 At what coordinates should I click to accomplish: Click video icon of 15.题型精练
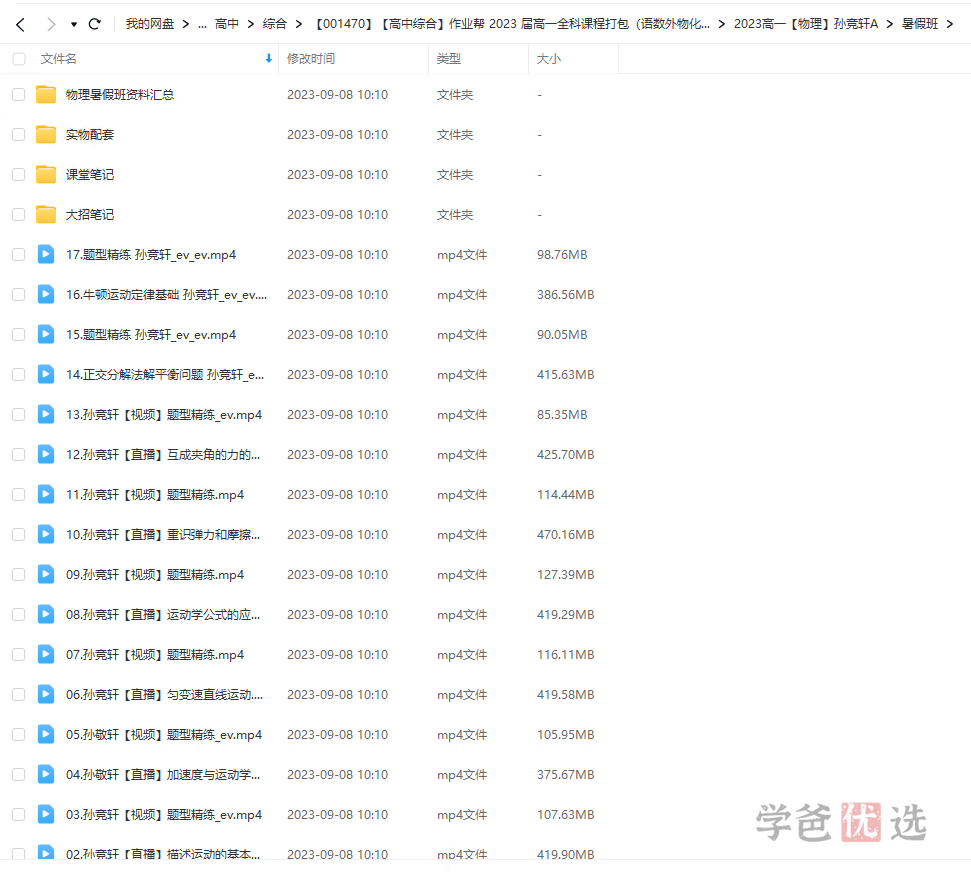click(46, 334)
